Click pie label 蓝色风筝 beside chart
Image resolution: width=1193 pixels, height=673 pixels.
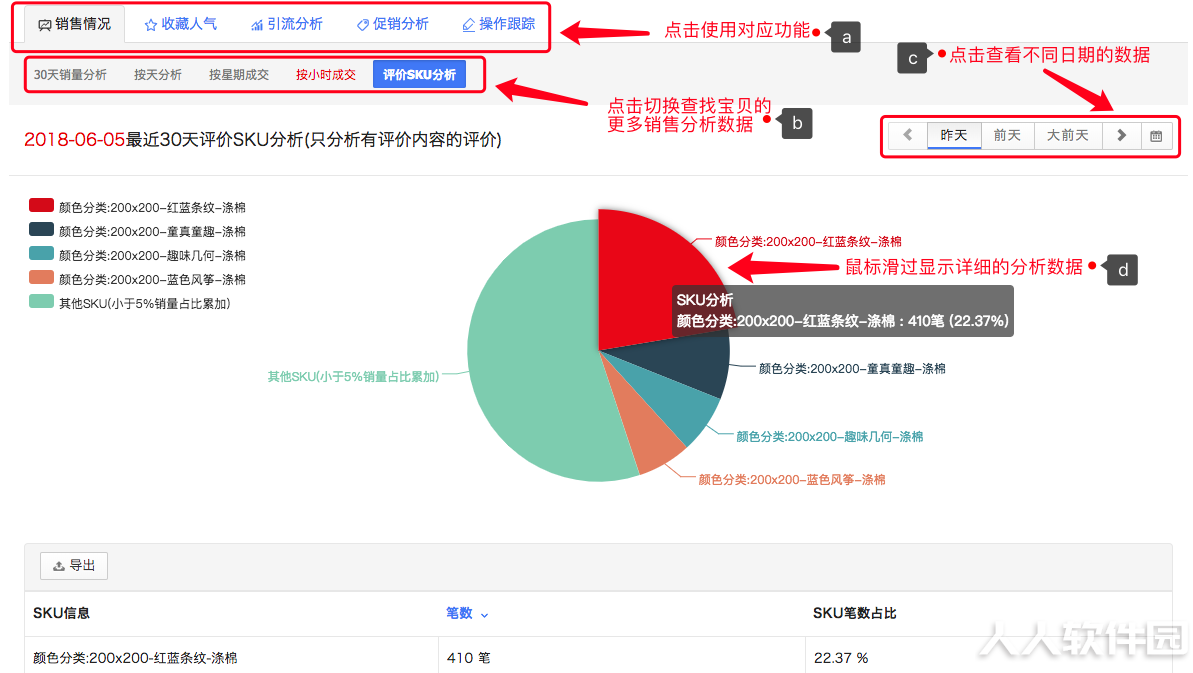(x=792, y=480)
